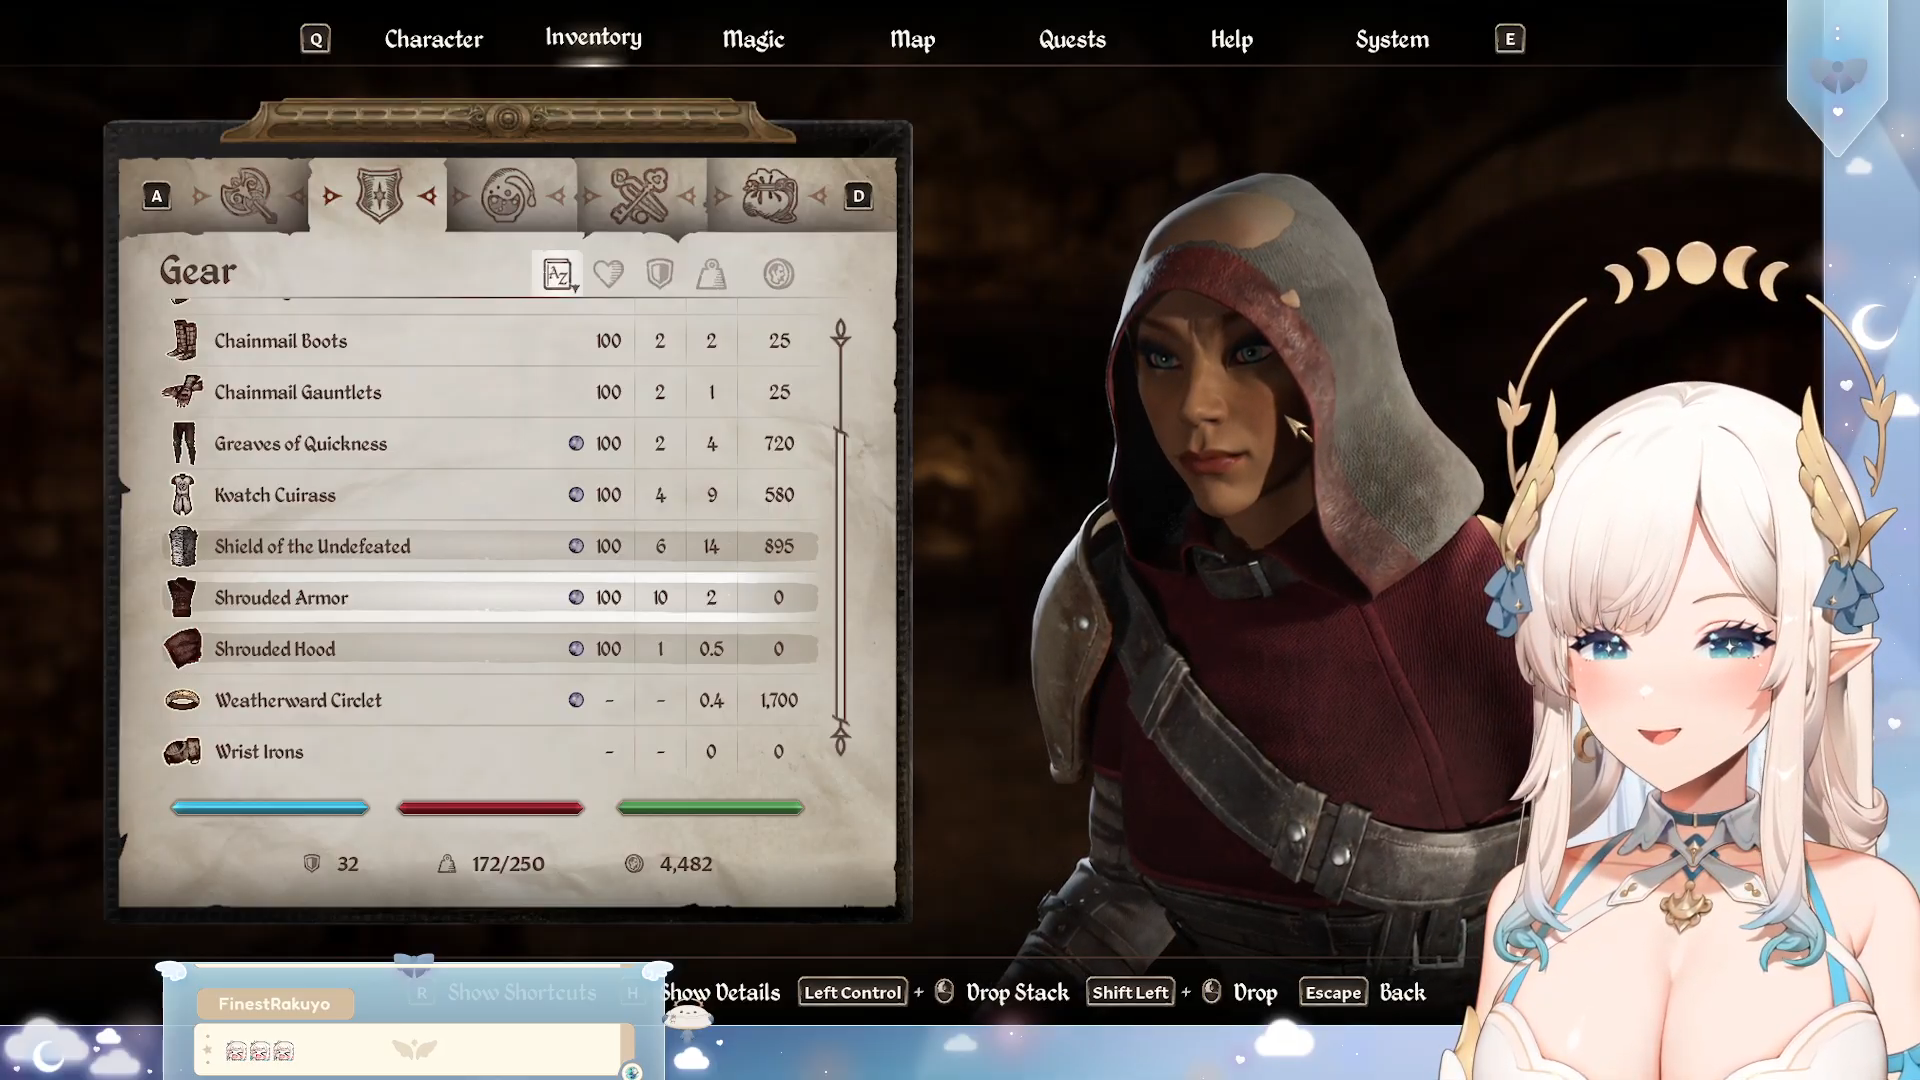Open the Potions alchemy category icon
The width and height of the screenshot is (1920, 1080).
point(508,195)
